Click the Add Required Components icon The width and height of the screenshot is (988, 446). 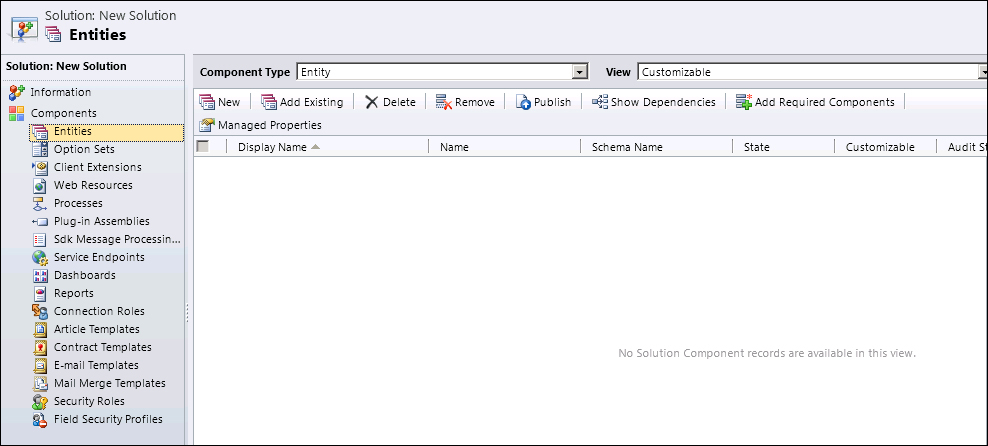743,102
